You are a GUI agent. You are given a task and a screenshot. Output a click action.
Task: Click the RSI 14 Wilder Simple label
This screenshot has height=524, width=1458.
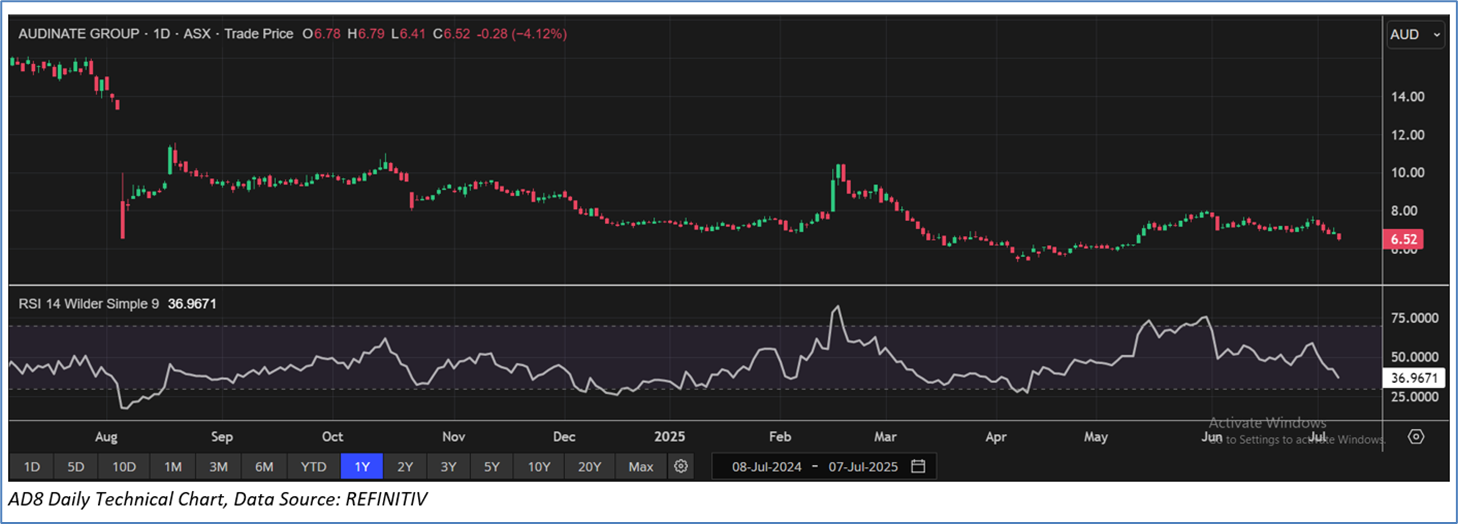click(89, 301)
